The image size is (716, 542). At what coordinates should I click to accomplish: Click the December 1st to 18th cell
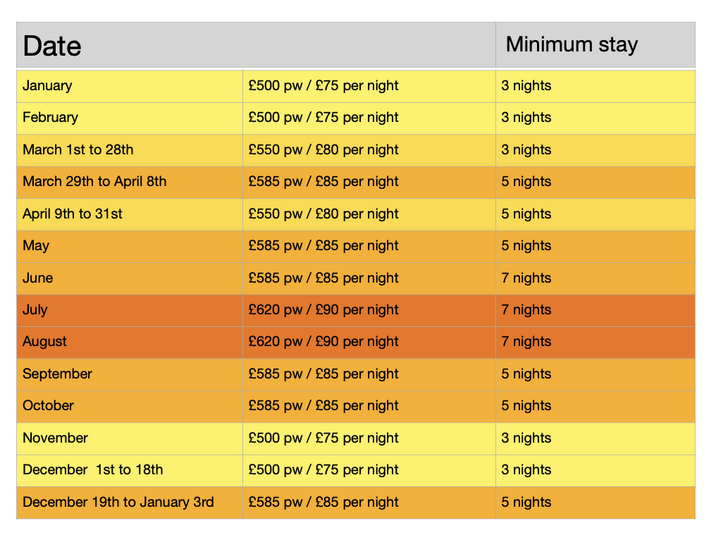point(93,470)
